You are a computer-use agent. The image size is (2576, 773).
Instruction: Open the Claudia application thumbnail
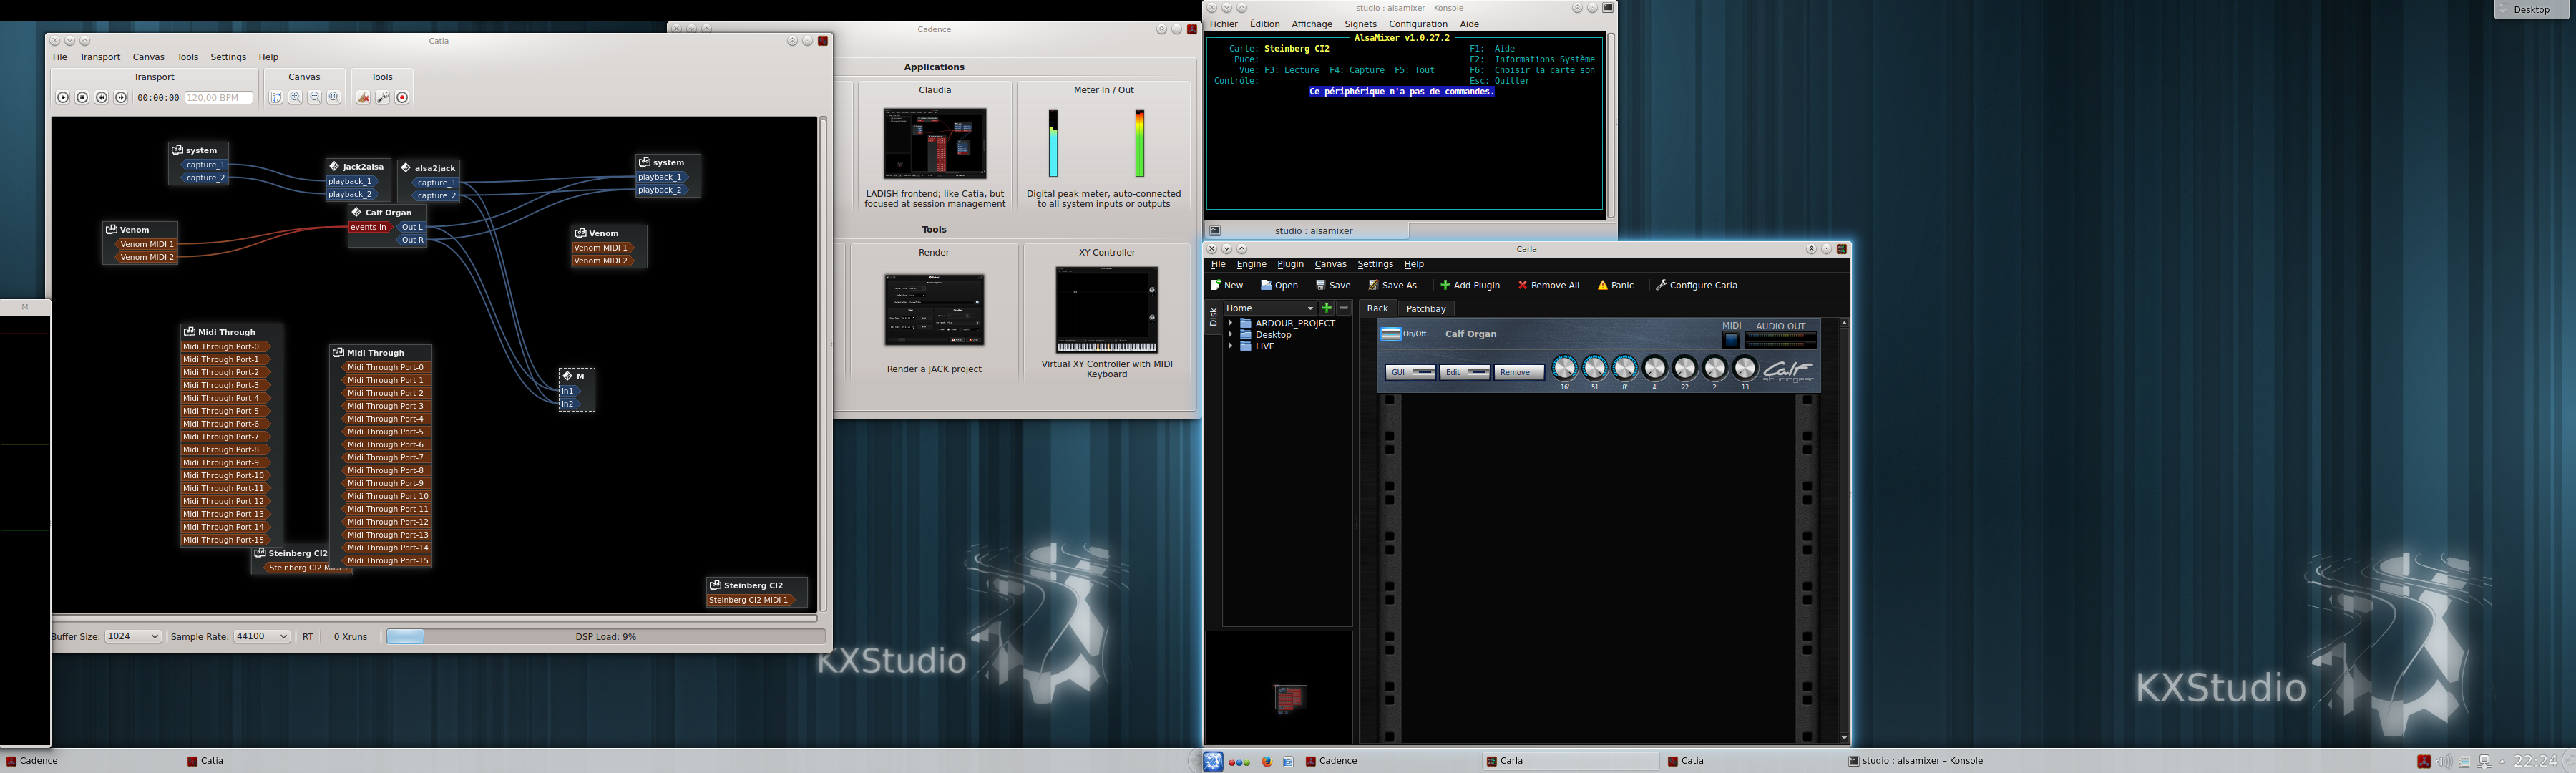tap(934, 144)
